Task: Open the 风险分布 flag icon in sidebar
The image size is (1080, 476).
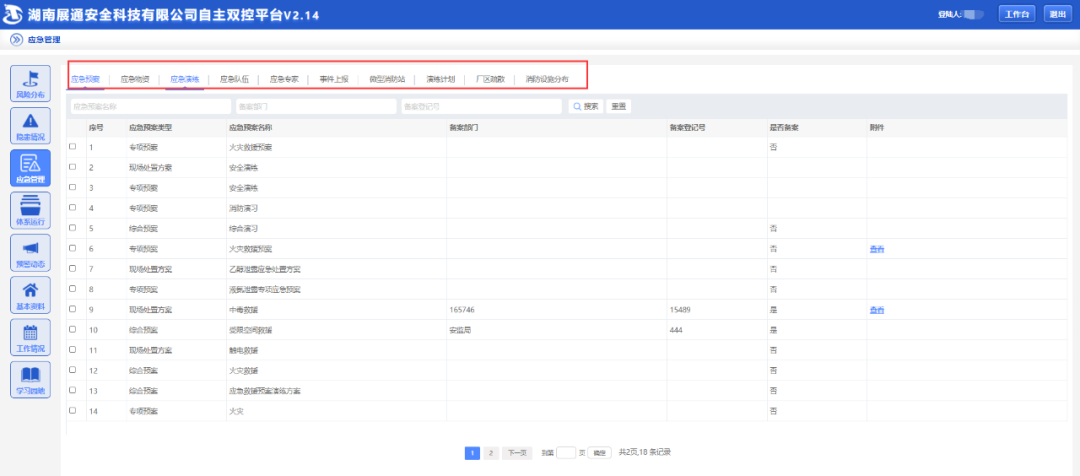Action: (30, 83)
